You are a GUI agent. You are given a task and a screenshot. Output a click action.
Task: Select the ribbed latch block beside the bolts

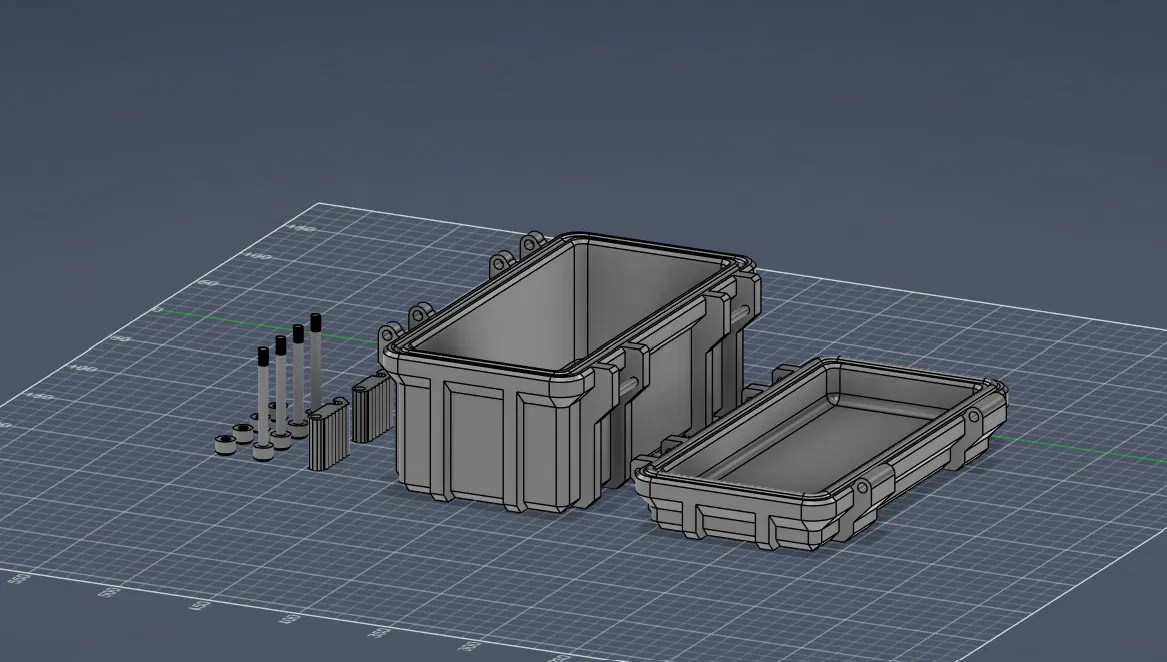328,434
